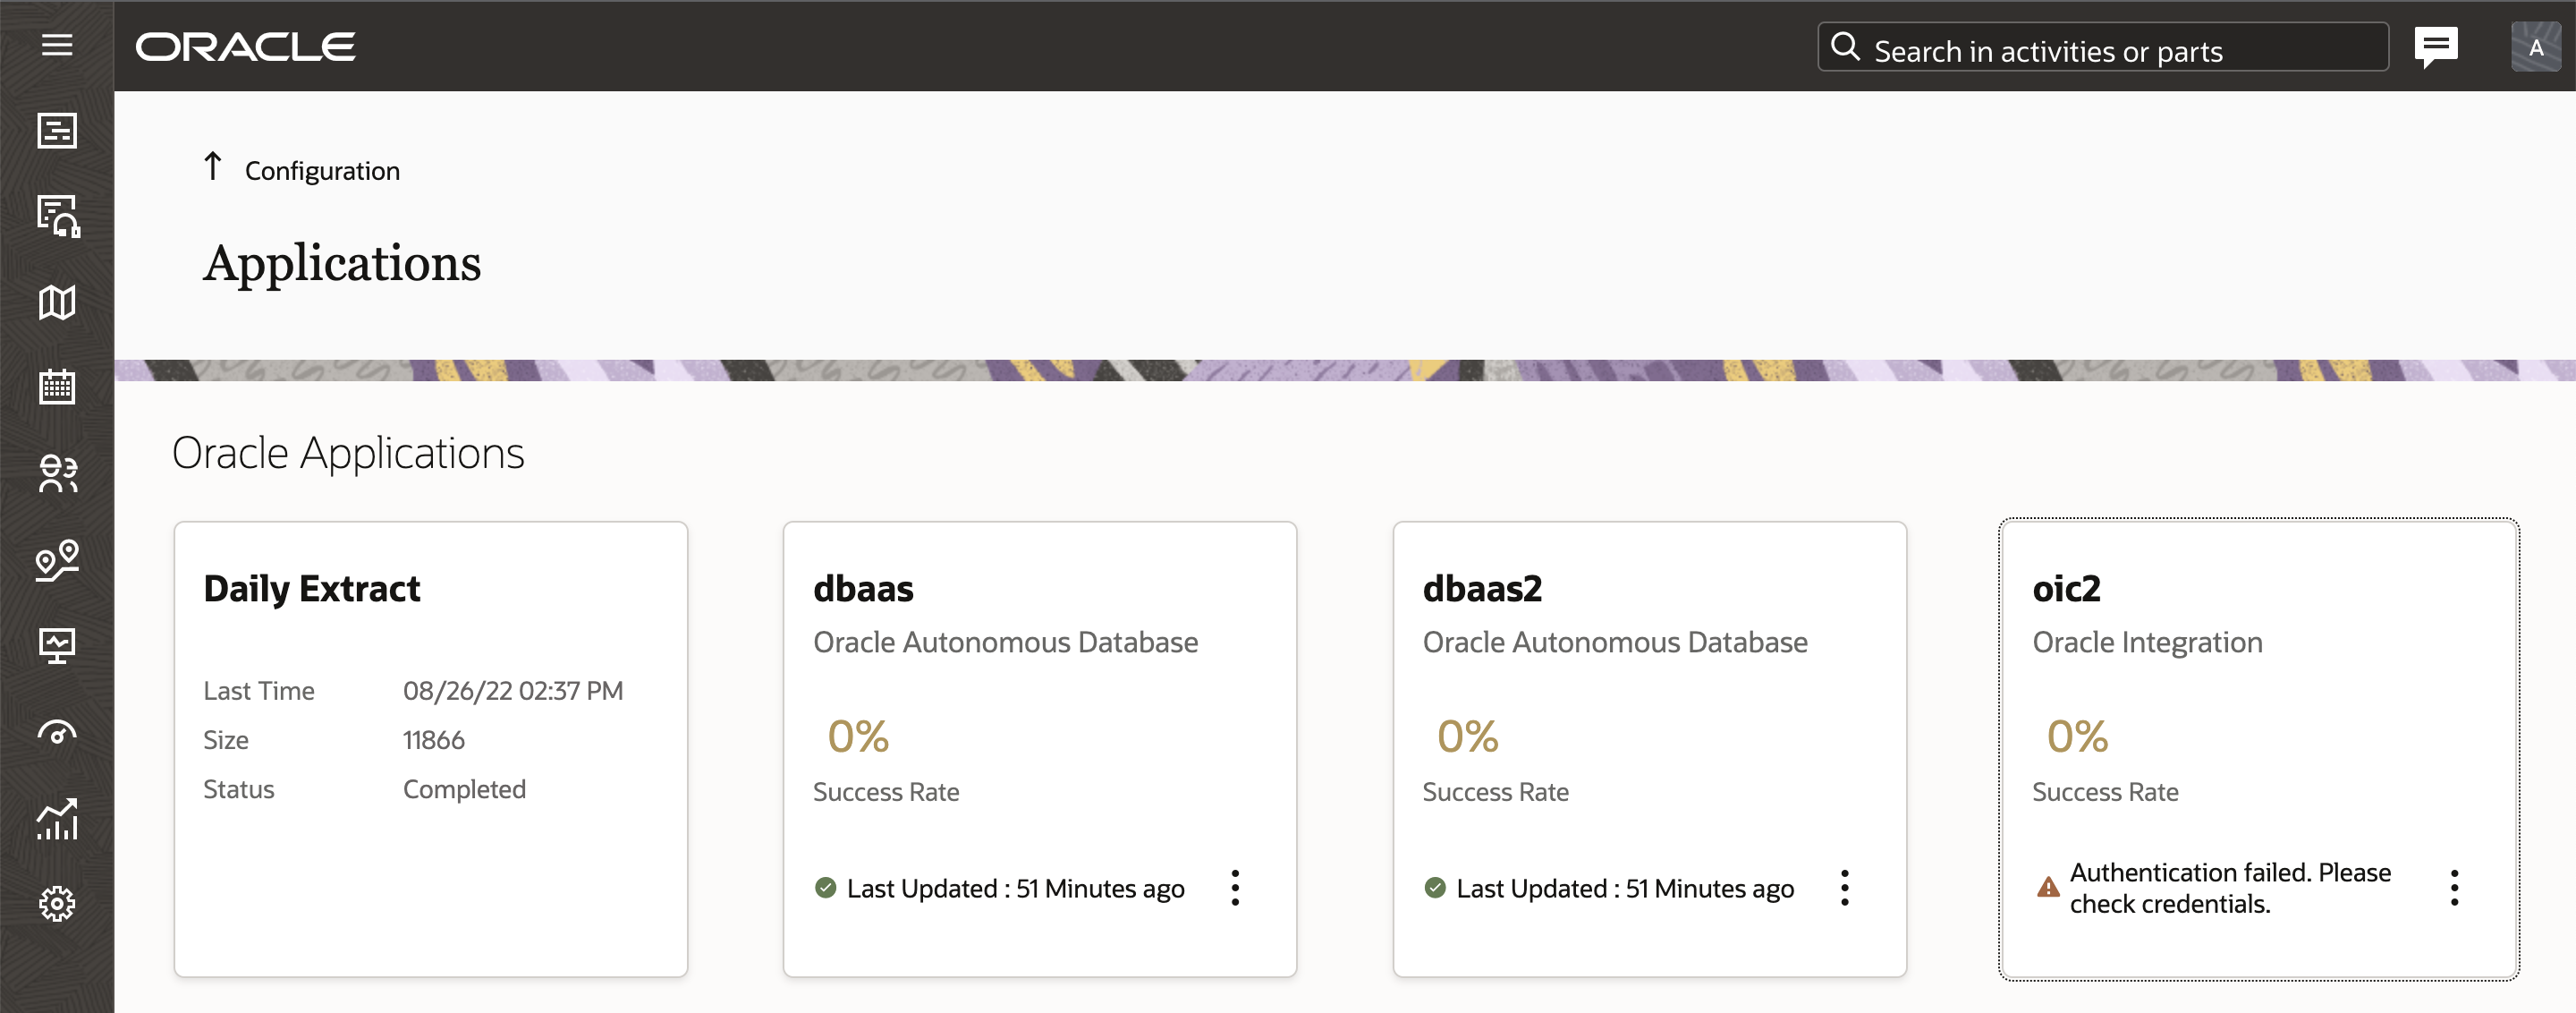The image size is (2576, 1013).
Task: Open the calendar sidebar icon
Action: click(x=57, y=387)
